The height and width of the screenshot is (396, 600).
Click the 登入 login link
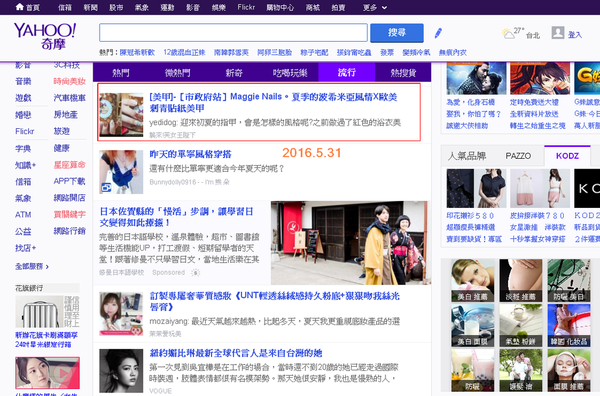[574, 35]
